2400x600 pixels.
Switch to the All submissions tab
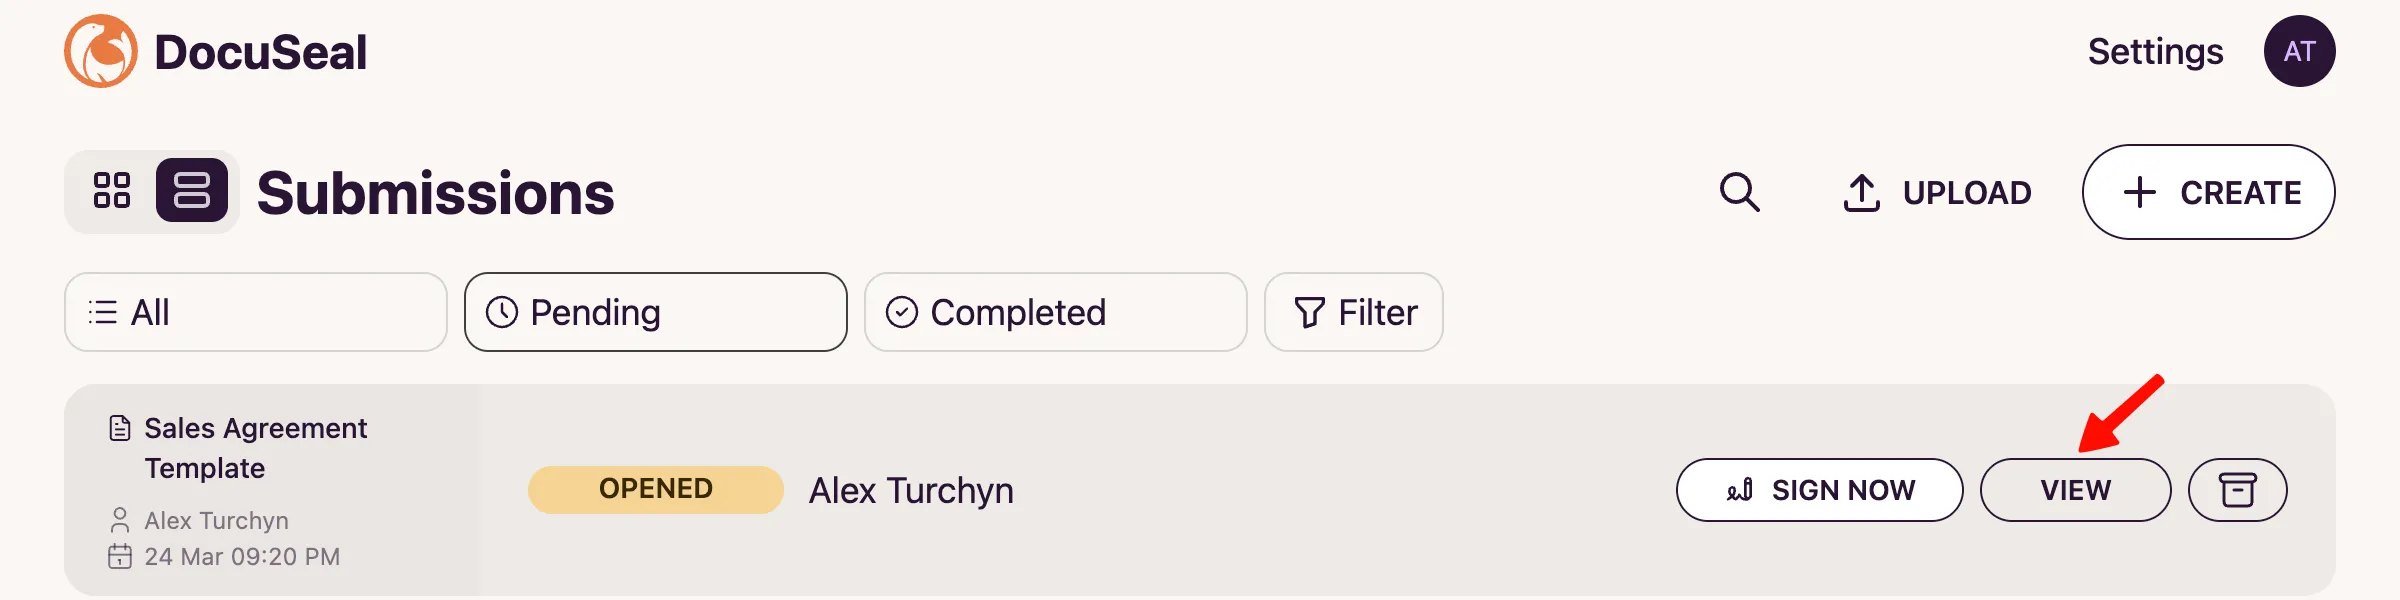(255, 312)
